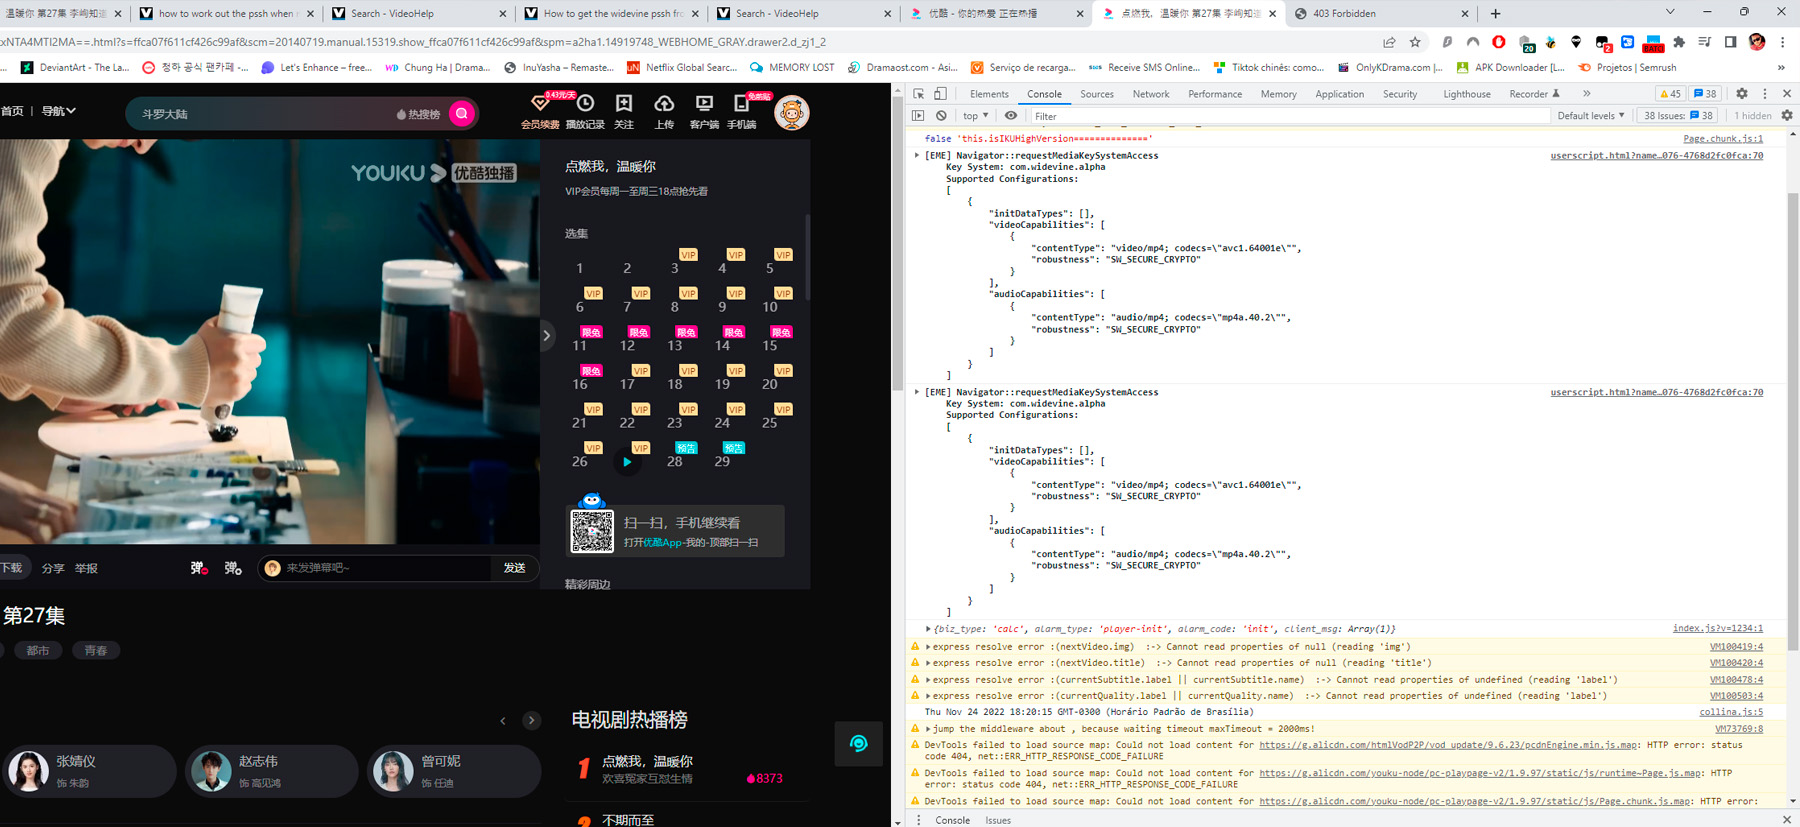Open the floating customer service chat icon

click(x=858, y=743)
